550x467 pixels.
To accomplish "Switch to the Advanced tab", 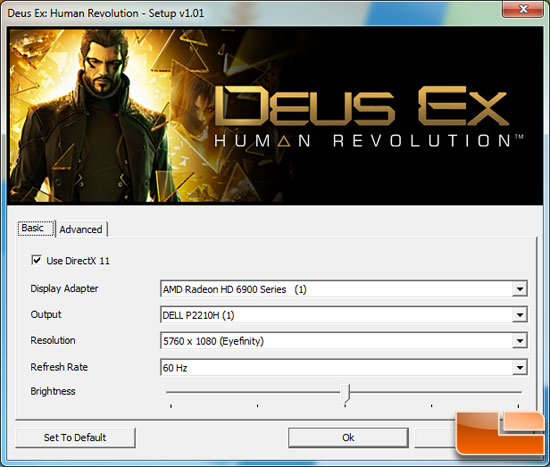I will tap(81, 229).
